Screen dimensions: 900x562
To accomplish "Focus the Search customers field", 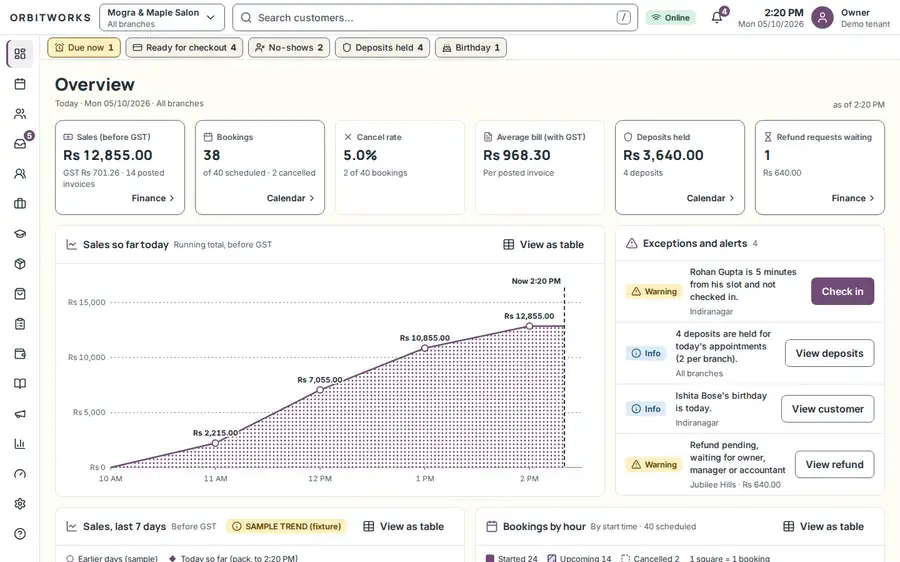I will point(435,18).
